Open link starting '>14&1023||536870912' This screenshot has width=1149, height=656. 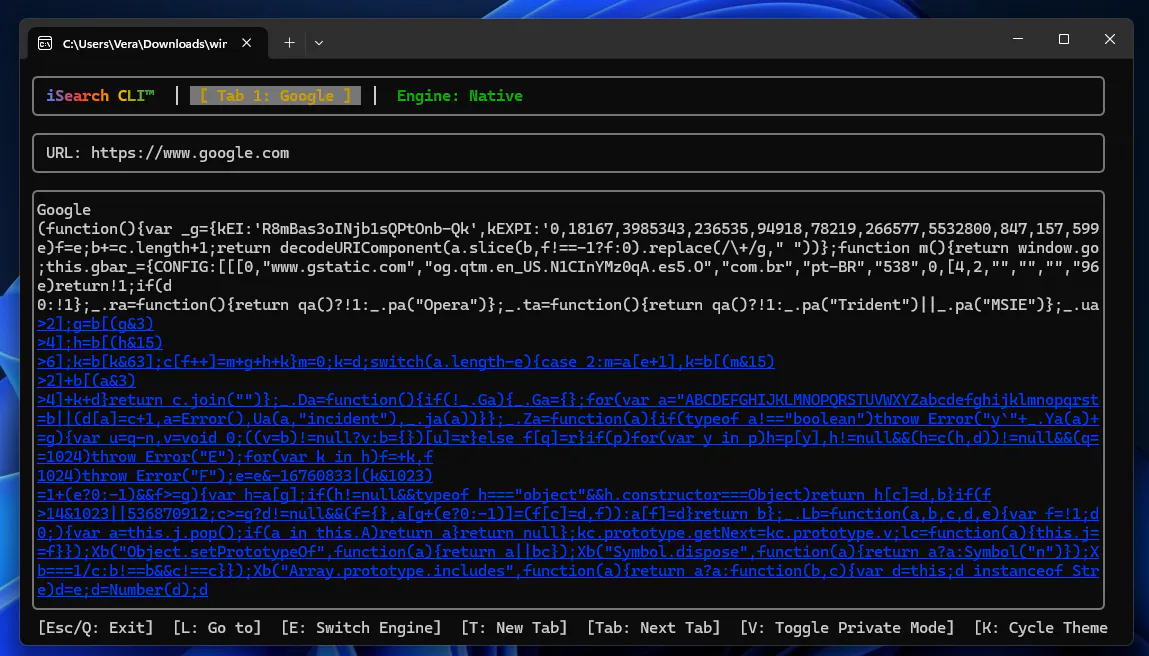(568, 514)
